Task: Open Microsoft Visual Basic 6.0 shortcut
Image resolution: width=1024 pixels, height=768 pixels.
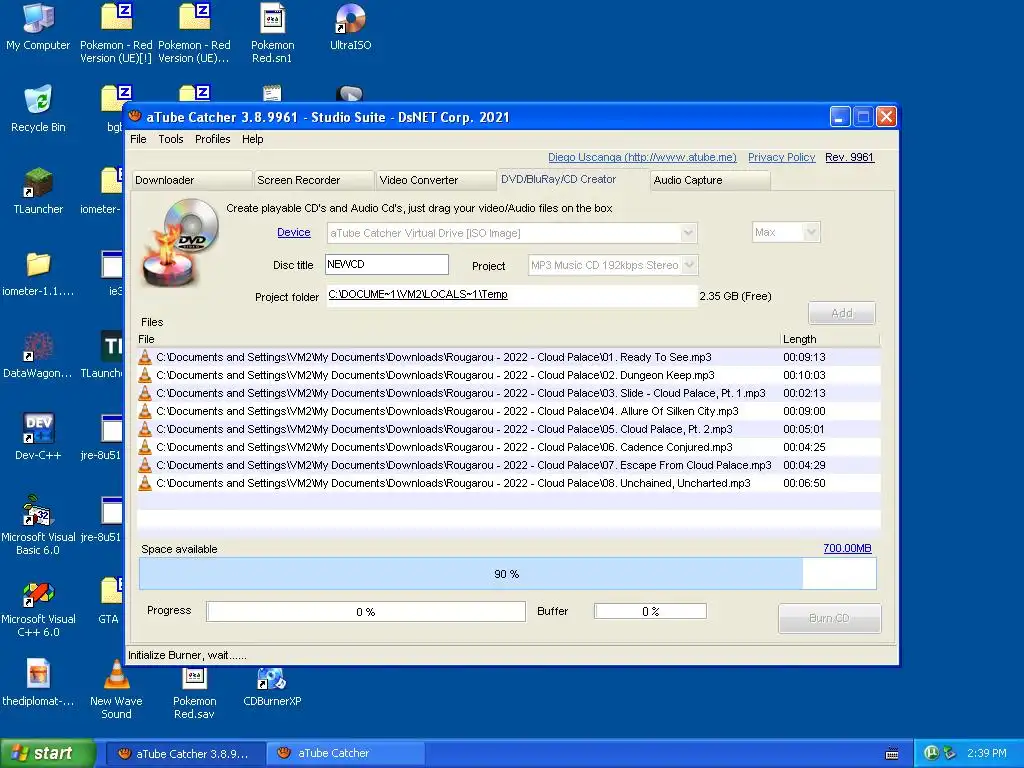Action: tap(38, 525)
